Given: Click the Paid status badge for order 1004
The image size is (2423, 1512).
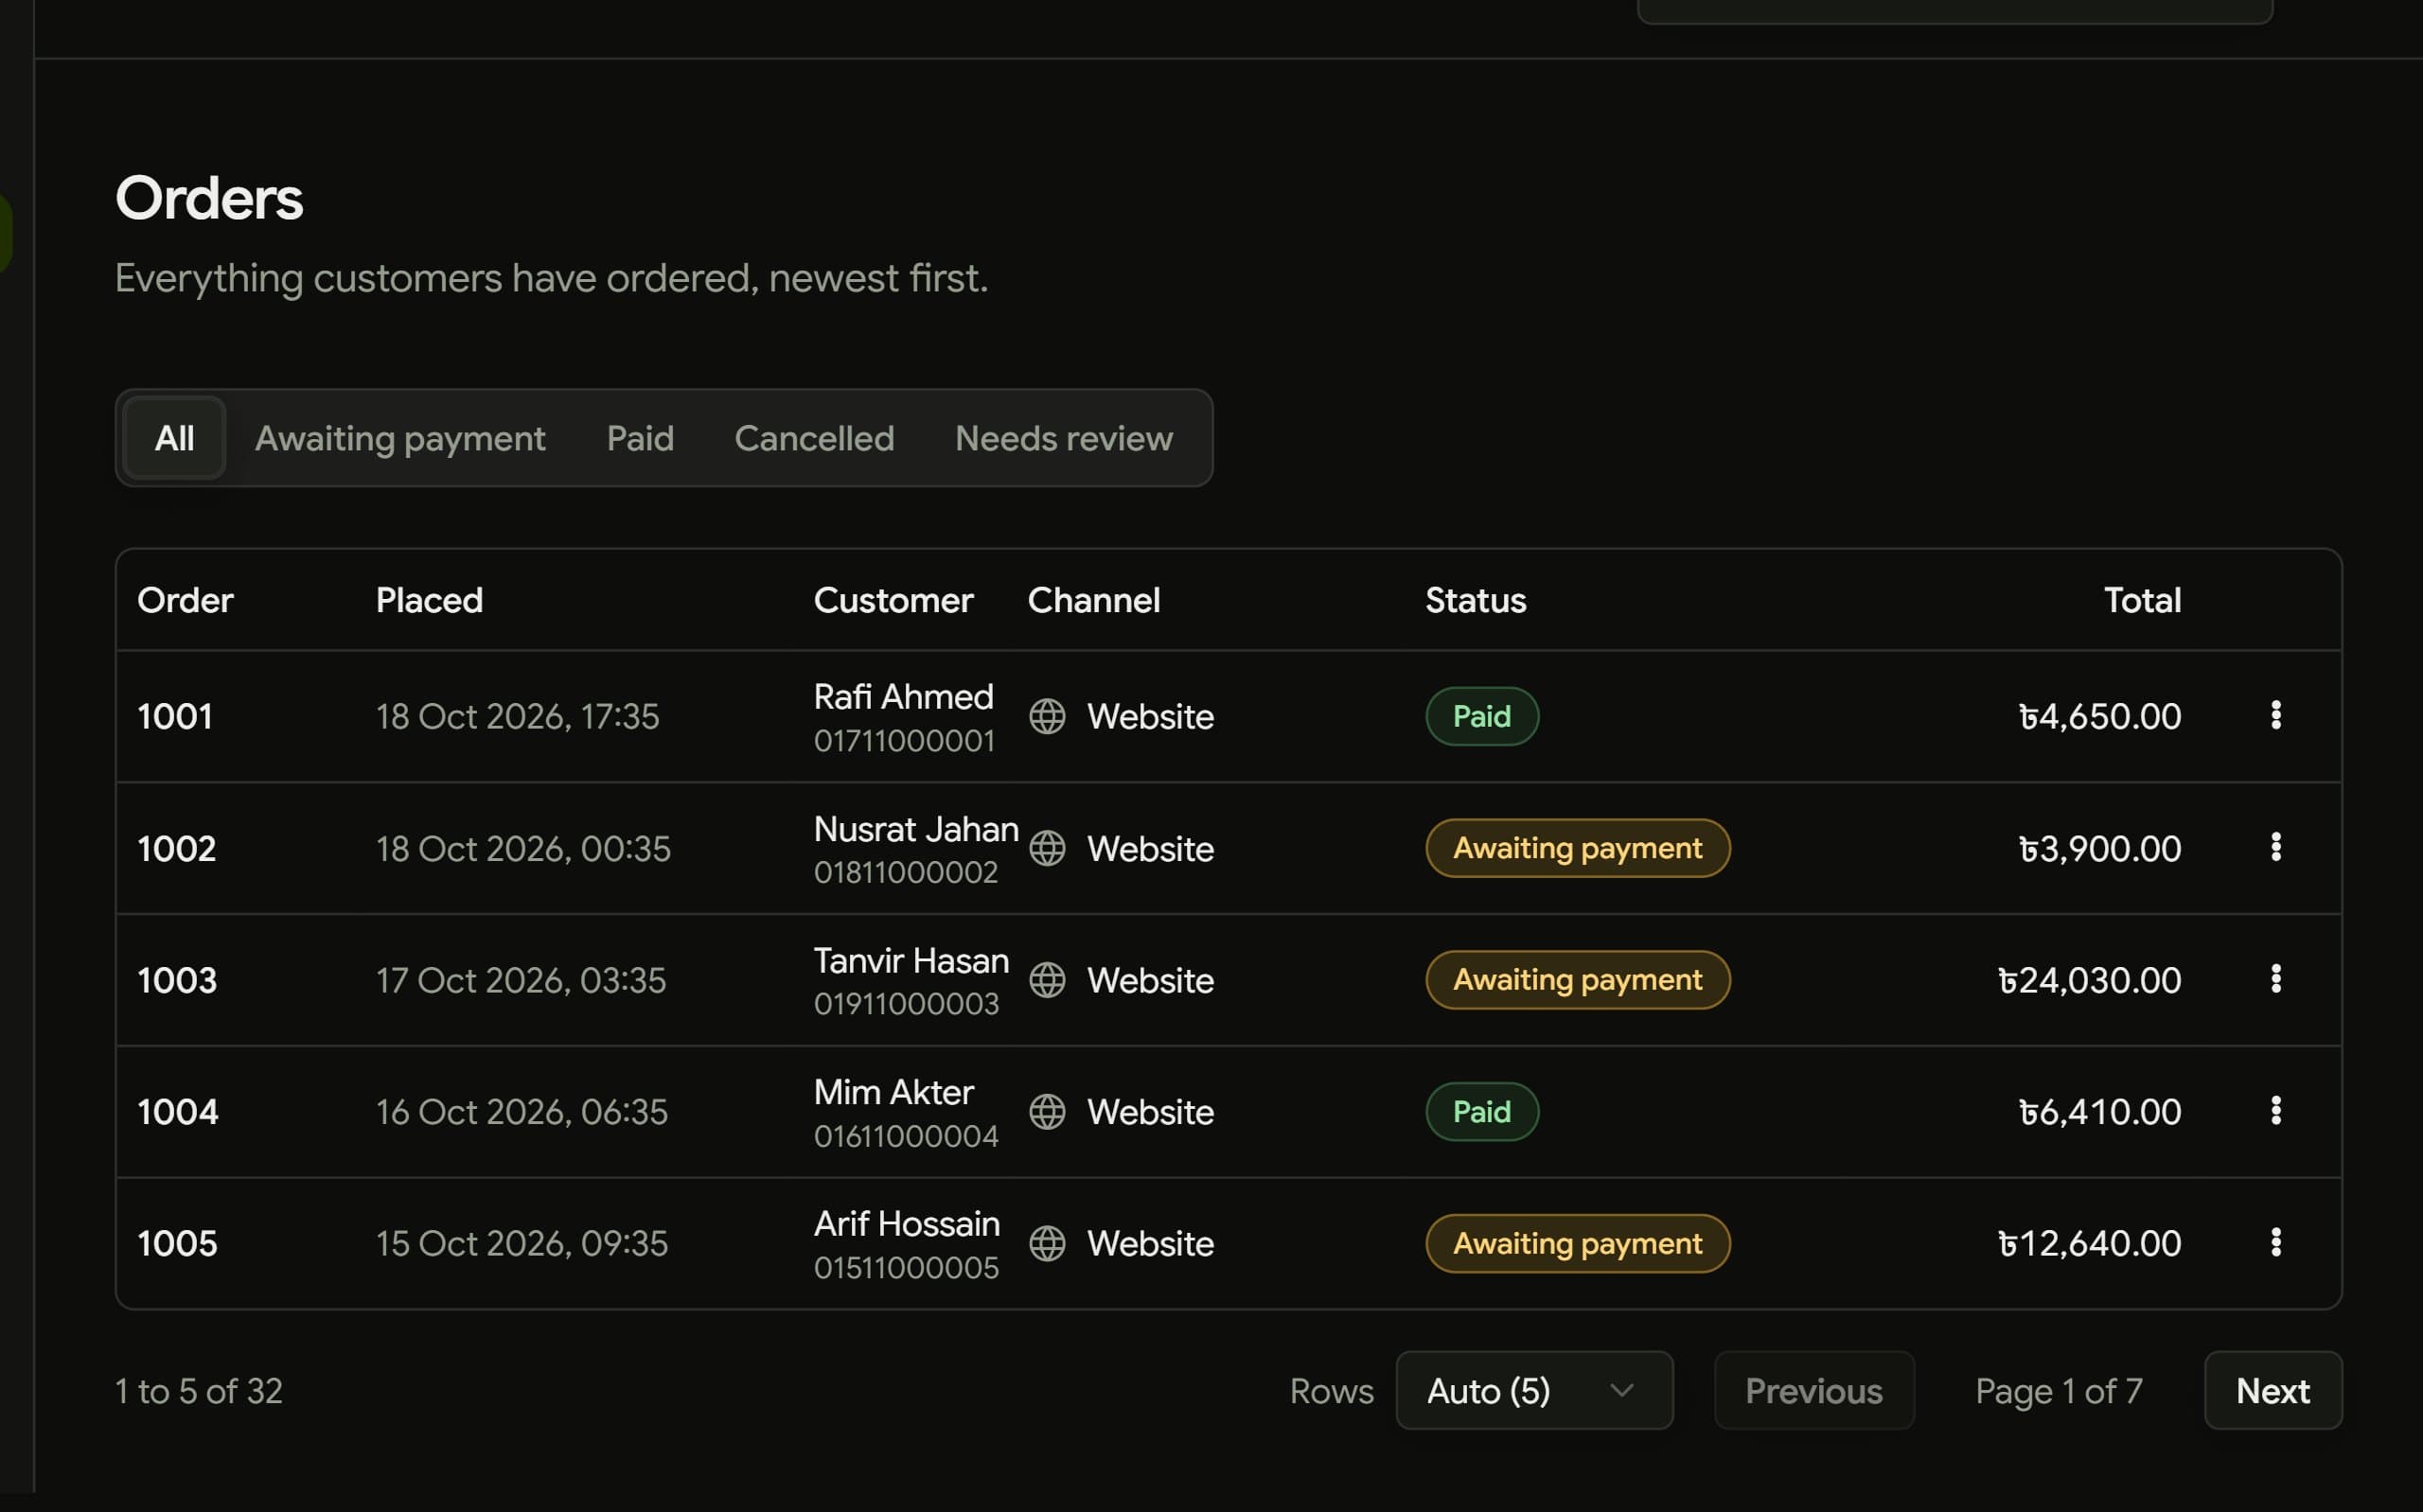Looking at the screenshot, I should click(1481, 1112).
